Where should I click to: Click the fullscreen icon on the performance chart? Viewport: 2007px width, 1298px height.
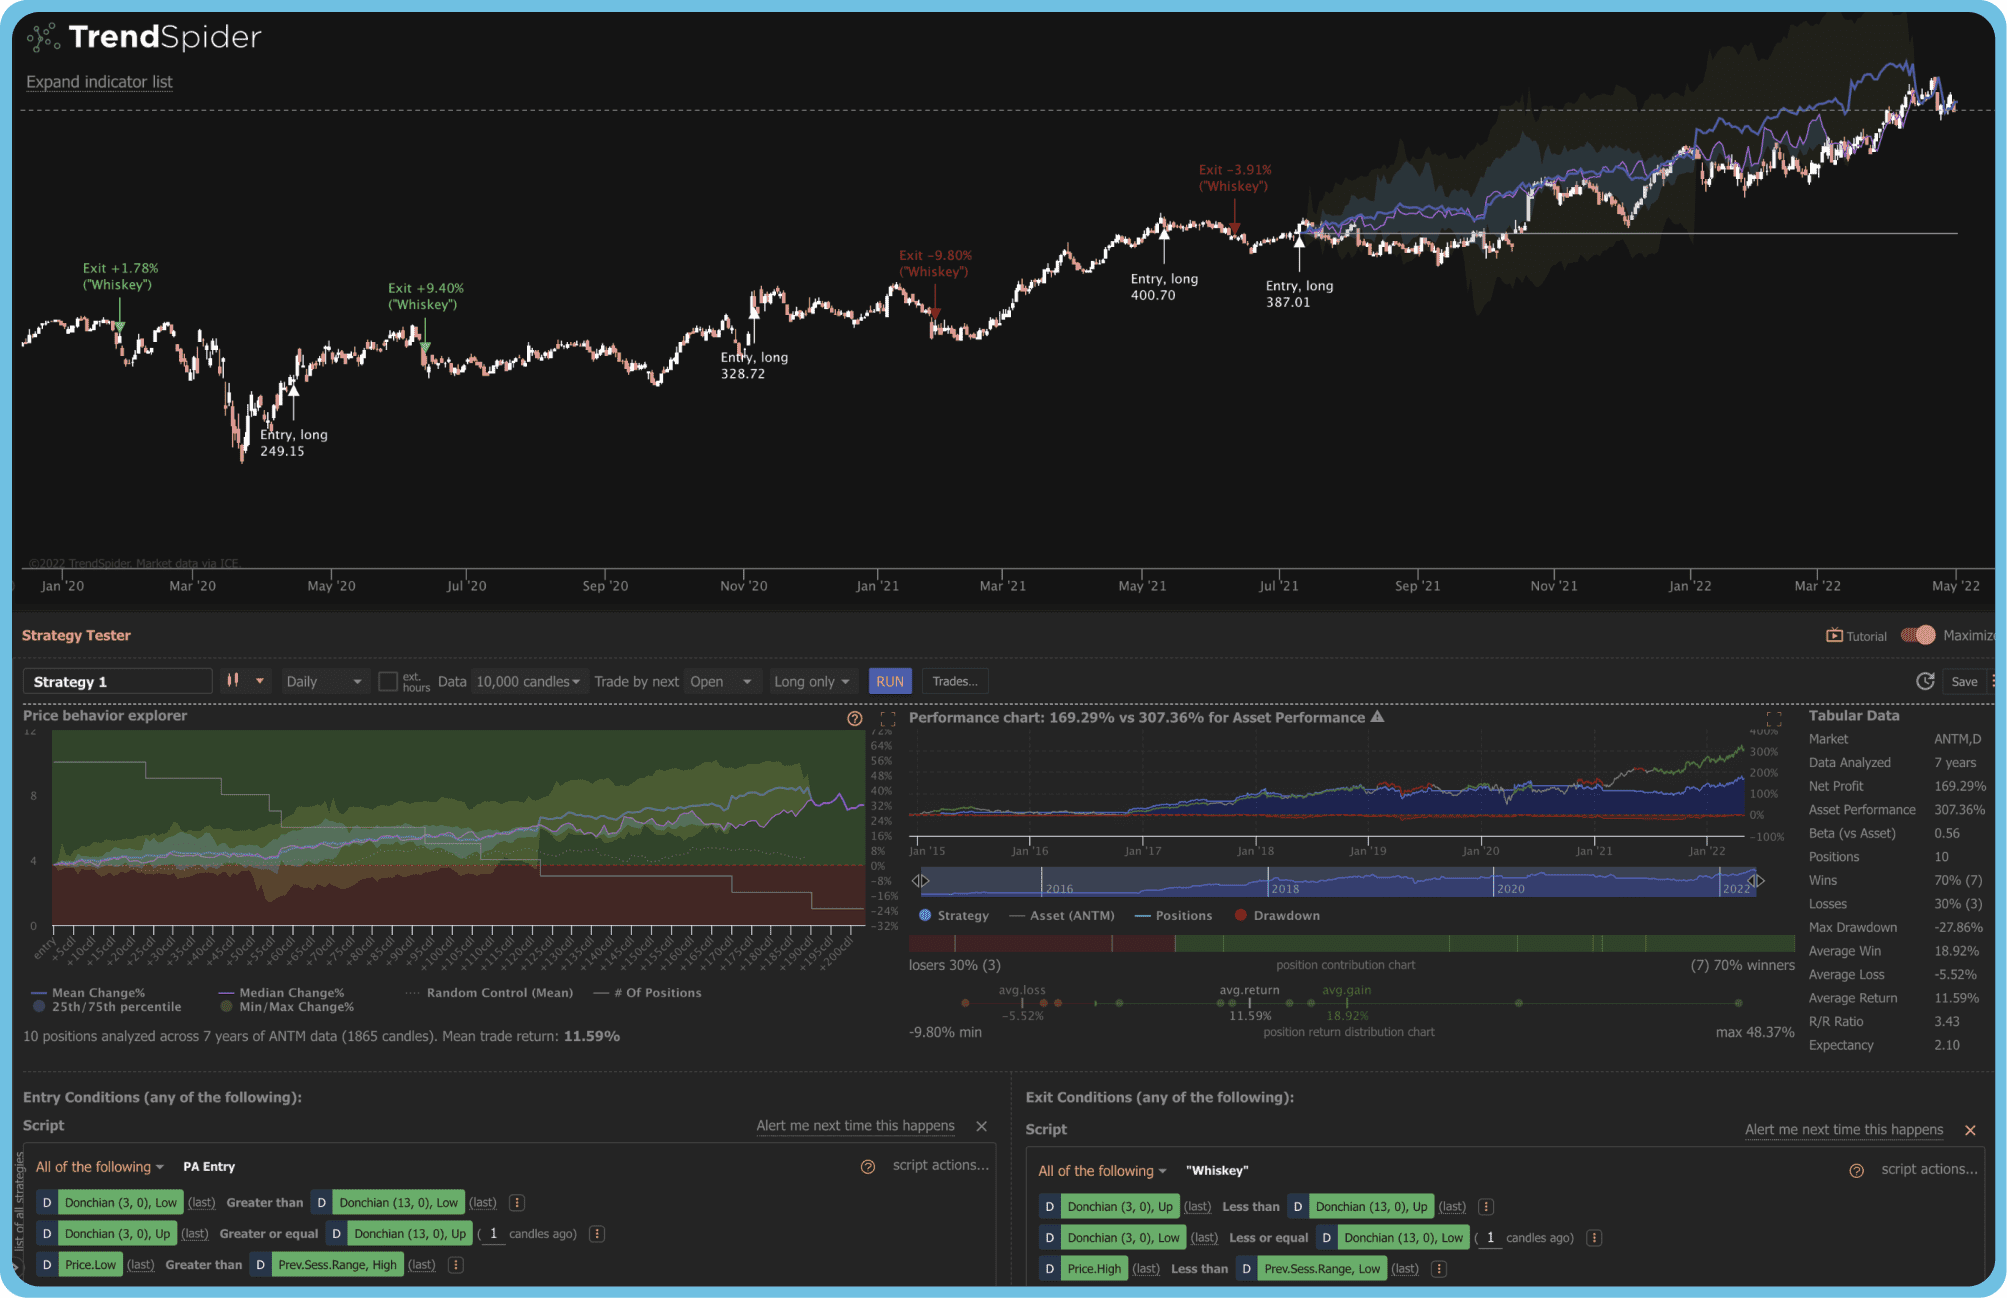point(1775,718)
